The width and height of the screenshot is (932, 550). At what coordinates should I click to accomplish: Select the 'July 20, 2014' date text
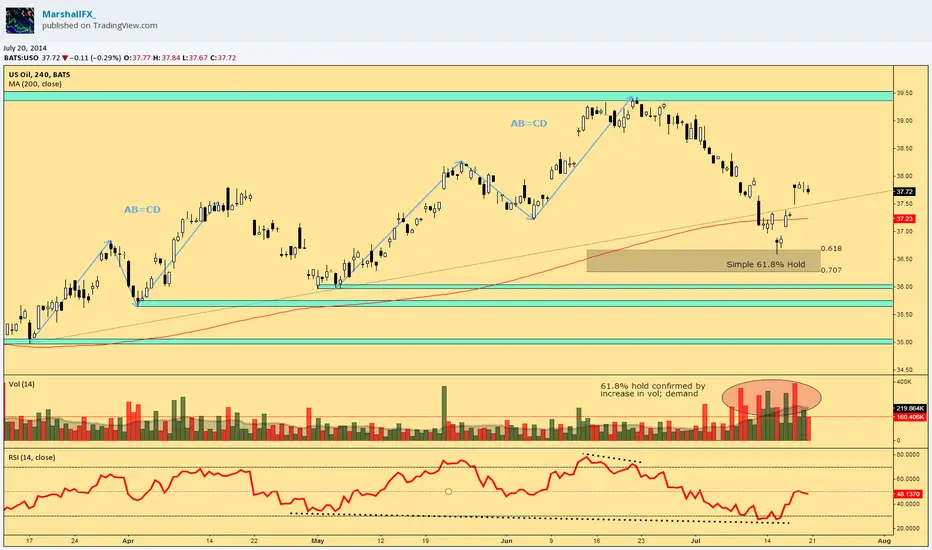[x=25, y=48]
